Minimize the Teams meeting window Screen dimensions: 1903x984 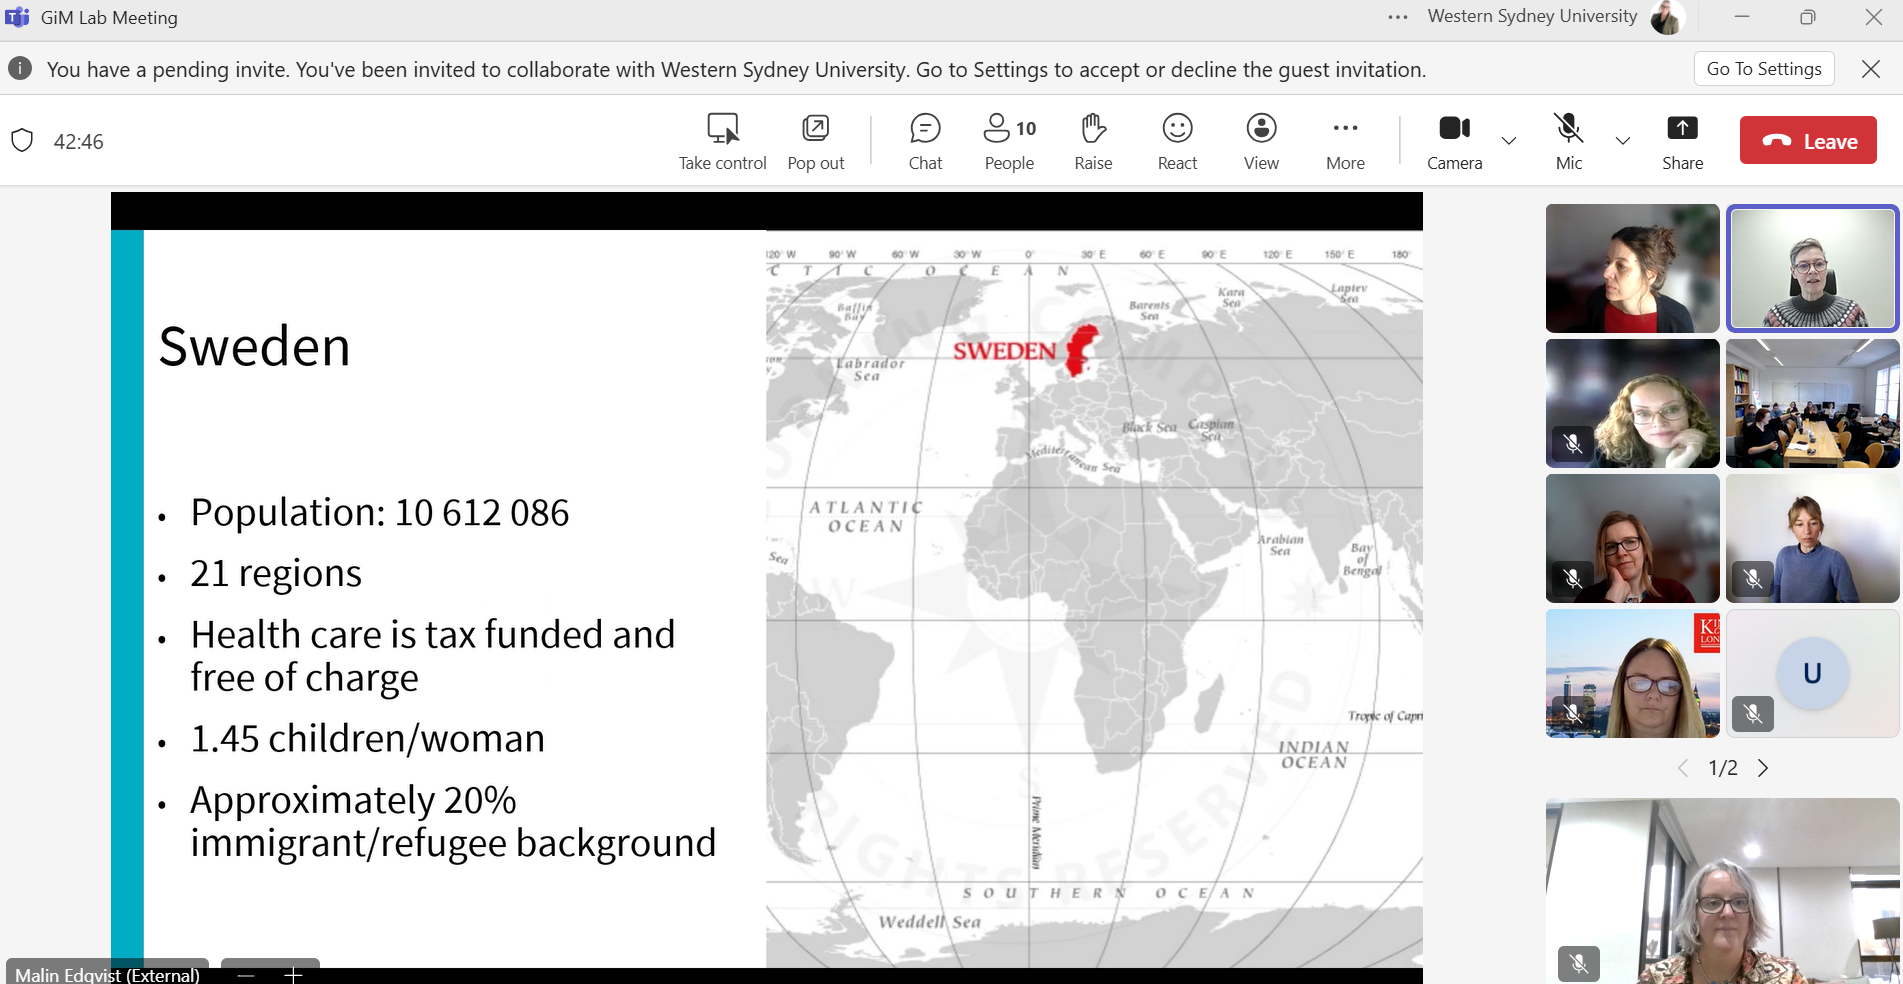(x=1742, y=17)
